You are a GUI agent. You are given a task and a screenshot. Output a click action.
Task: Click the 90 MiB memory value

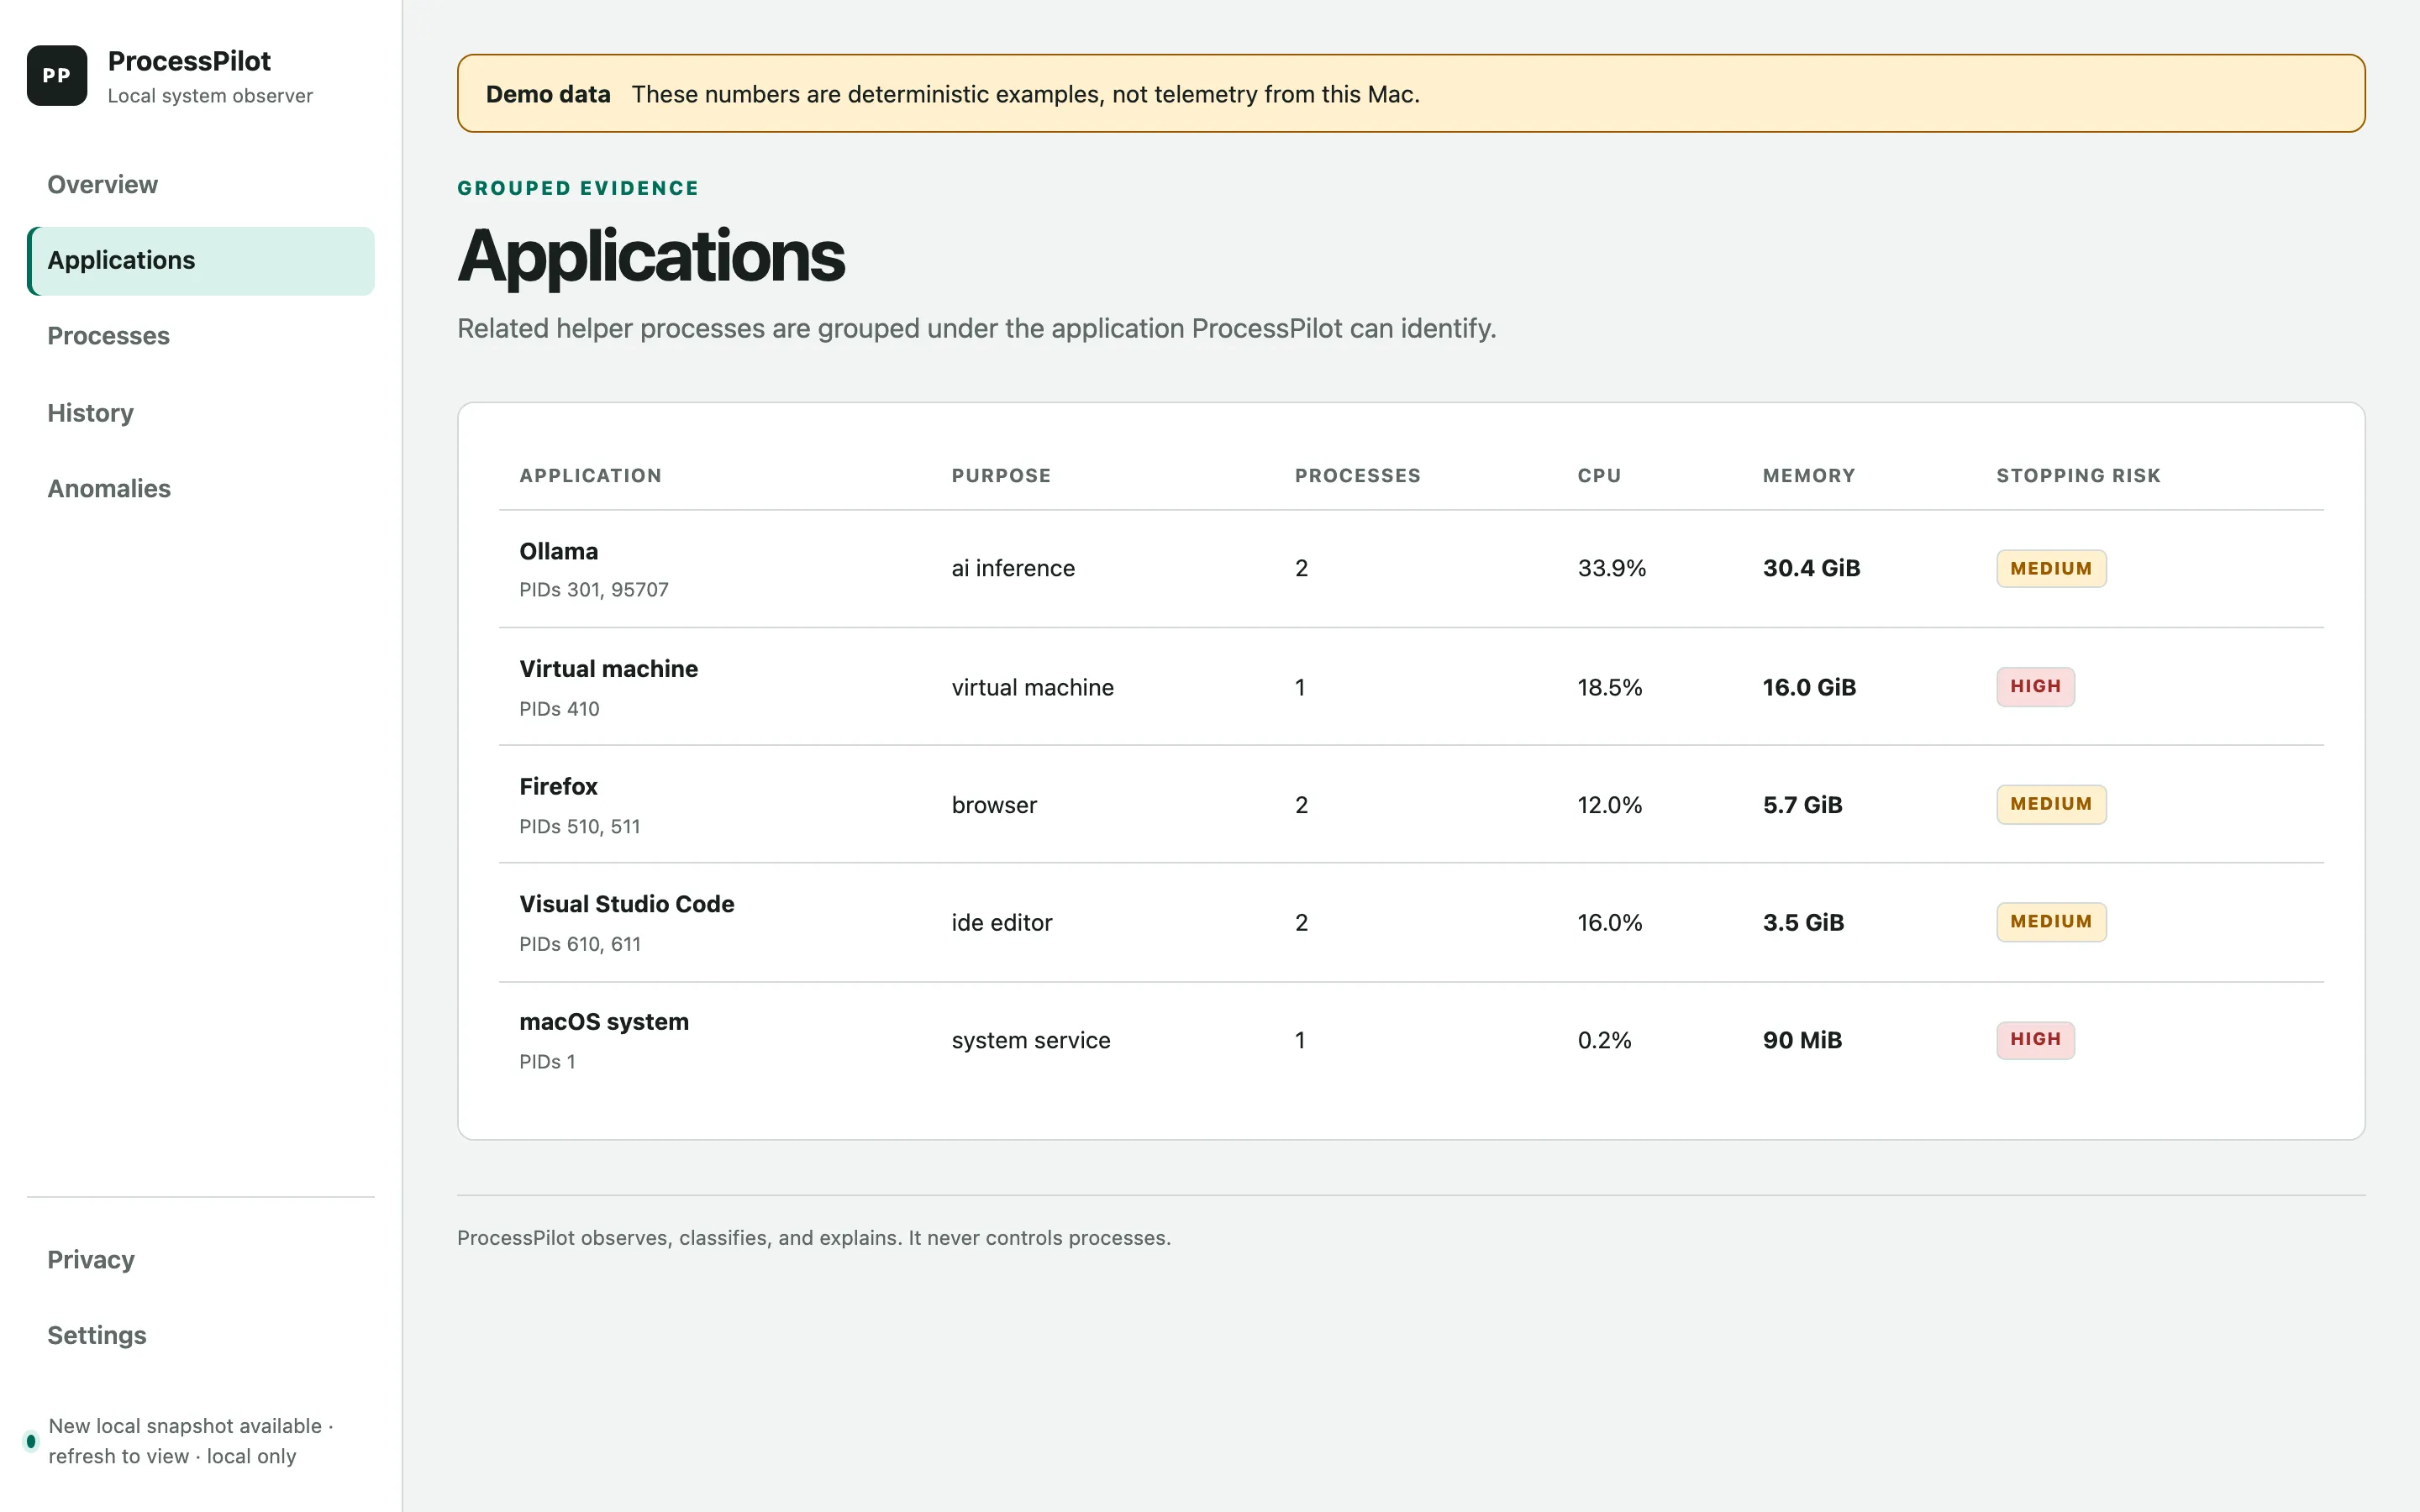click(x=1802, y=1041)
